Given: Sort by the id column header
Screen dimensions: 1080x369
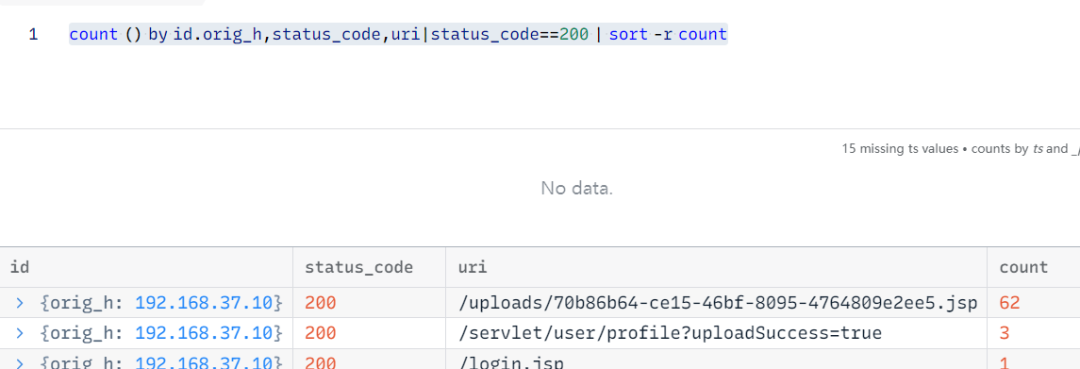Looking at the screenshot, I should tap(19, 267).
